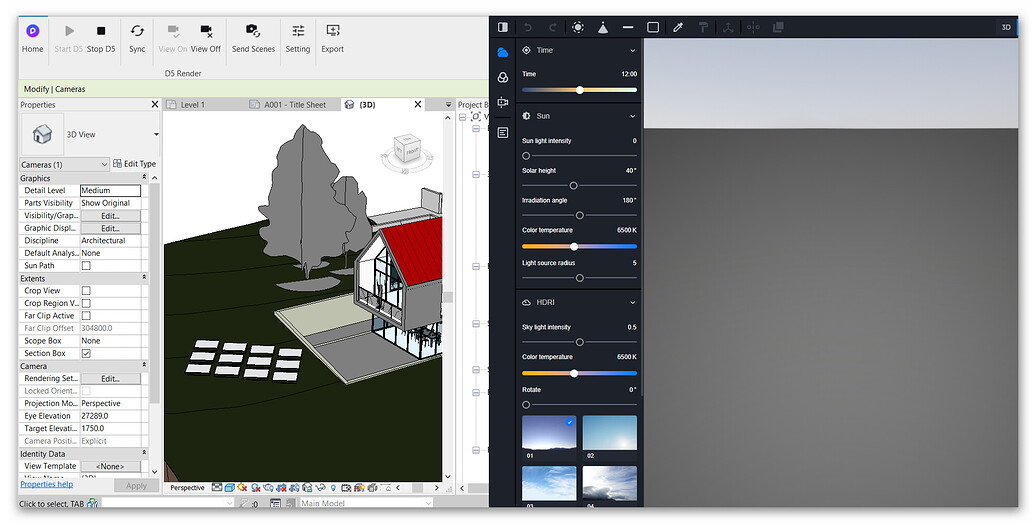The width and height of the screenshot is (1035, 523).
Task: Open the D5 geo-sky sun tool
Action: click(578, 27)
